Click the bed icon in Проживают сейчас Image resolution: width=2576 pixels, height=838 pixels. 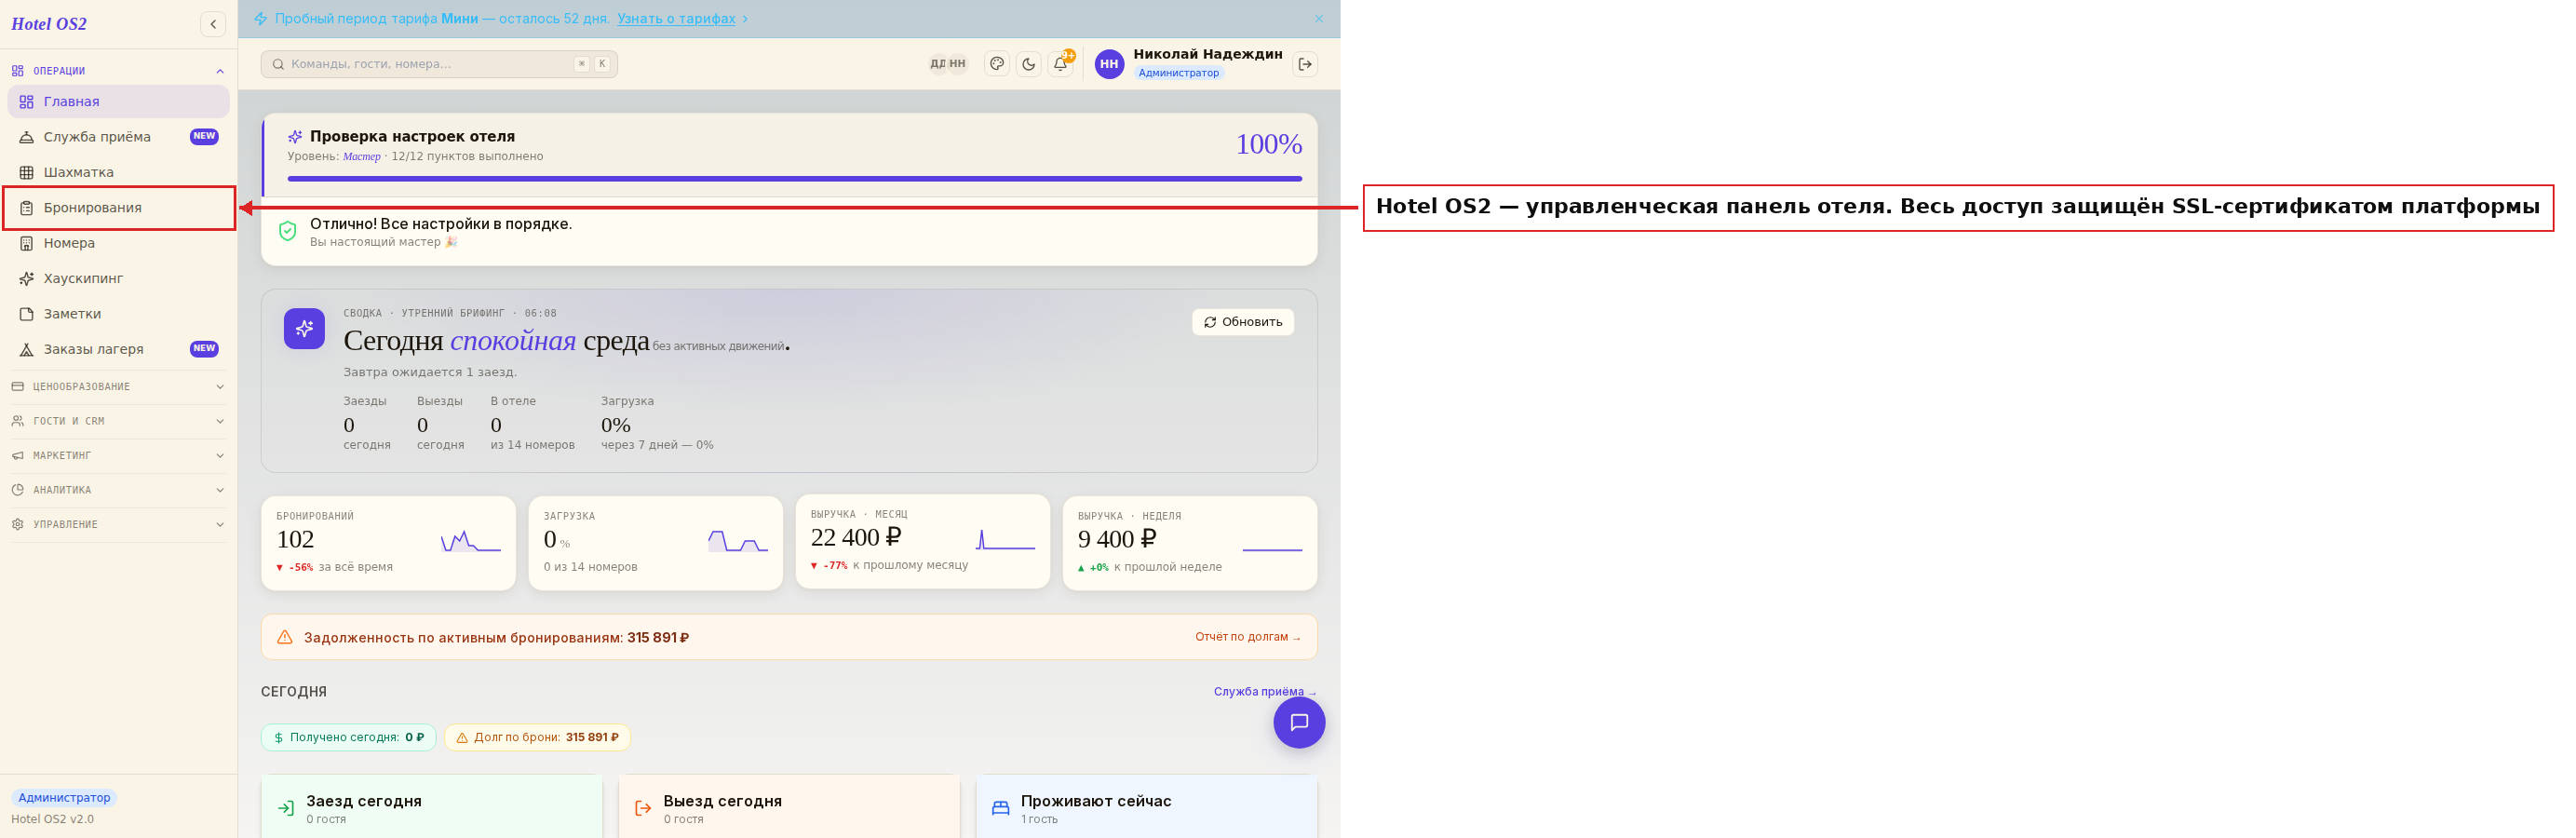(x=1000, y=809)
